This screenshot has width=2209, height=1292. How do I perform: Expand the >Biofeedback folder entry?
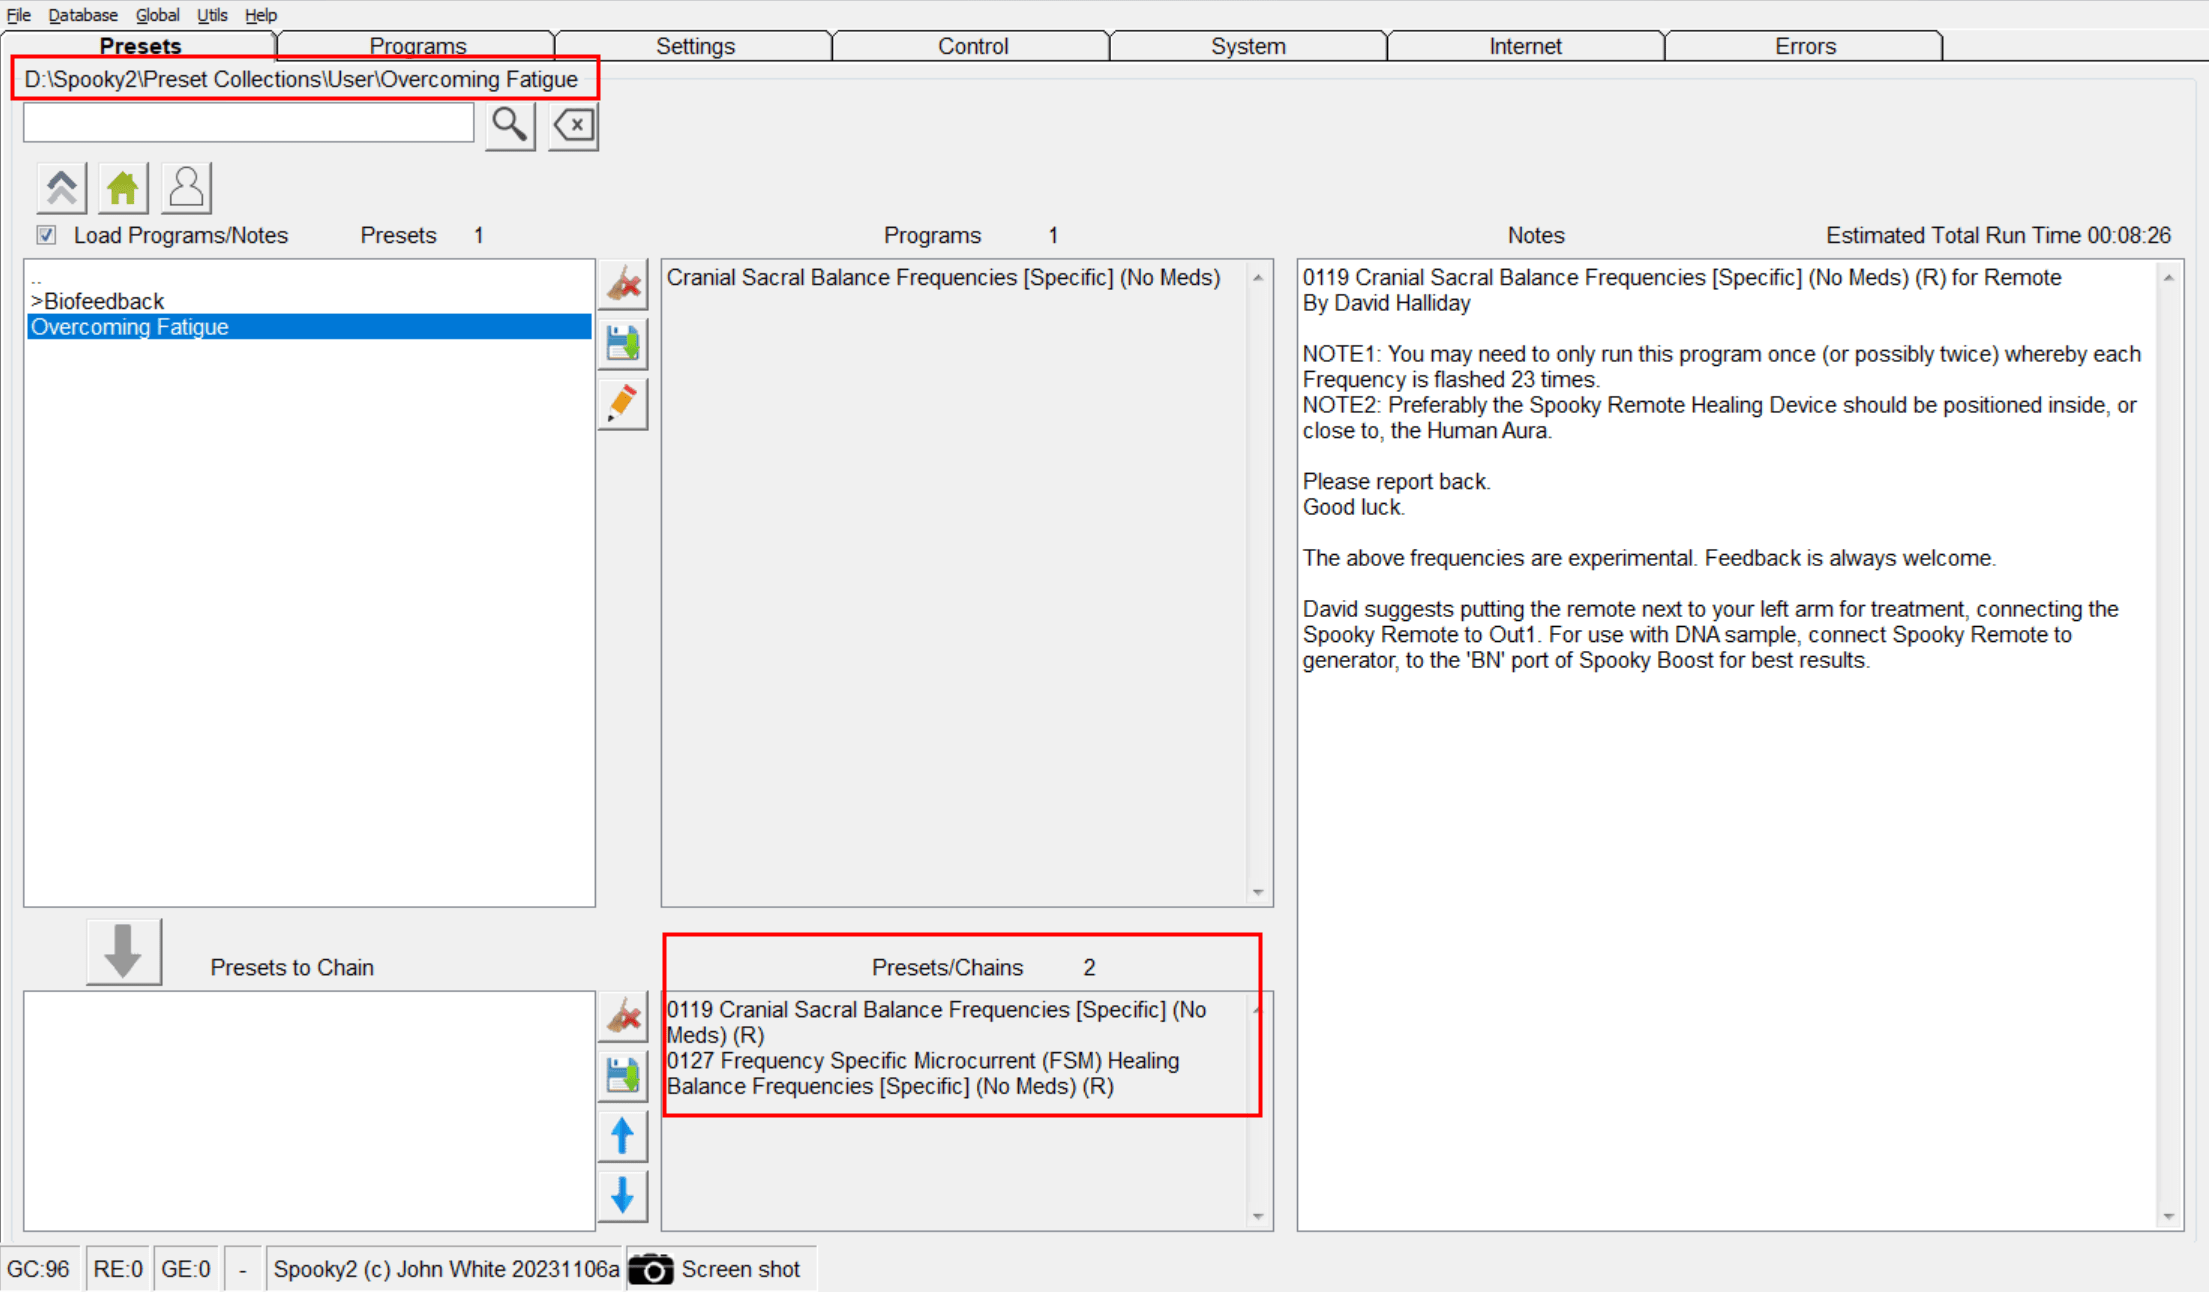[98, 301]
